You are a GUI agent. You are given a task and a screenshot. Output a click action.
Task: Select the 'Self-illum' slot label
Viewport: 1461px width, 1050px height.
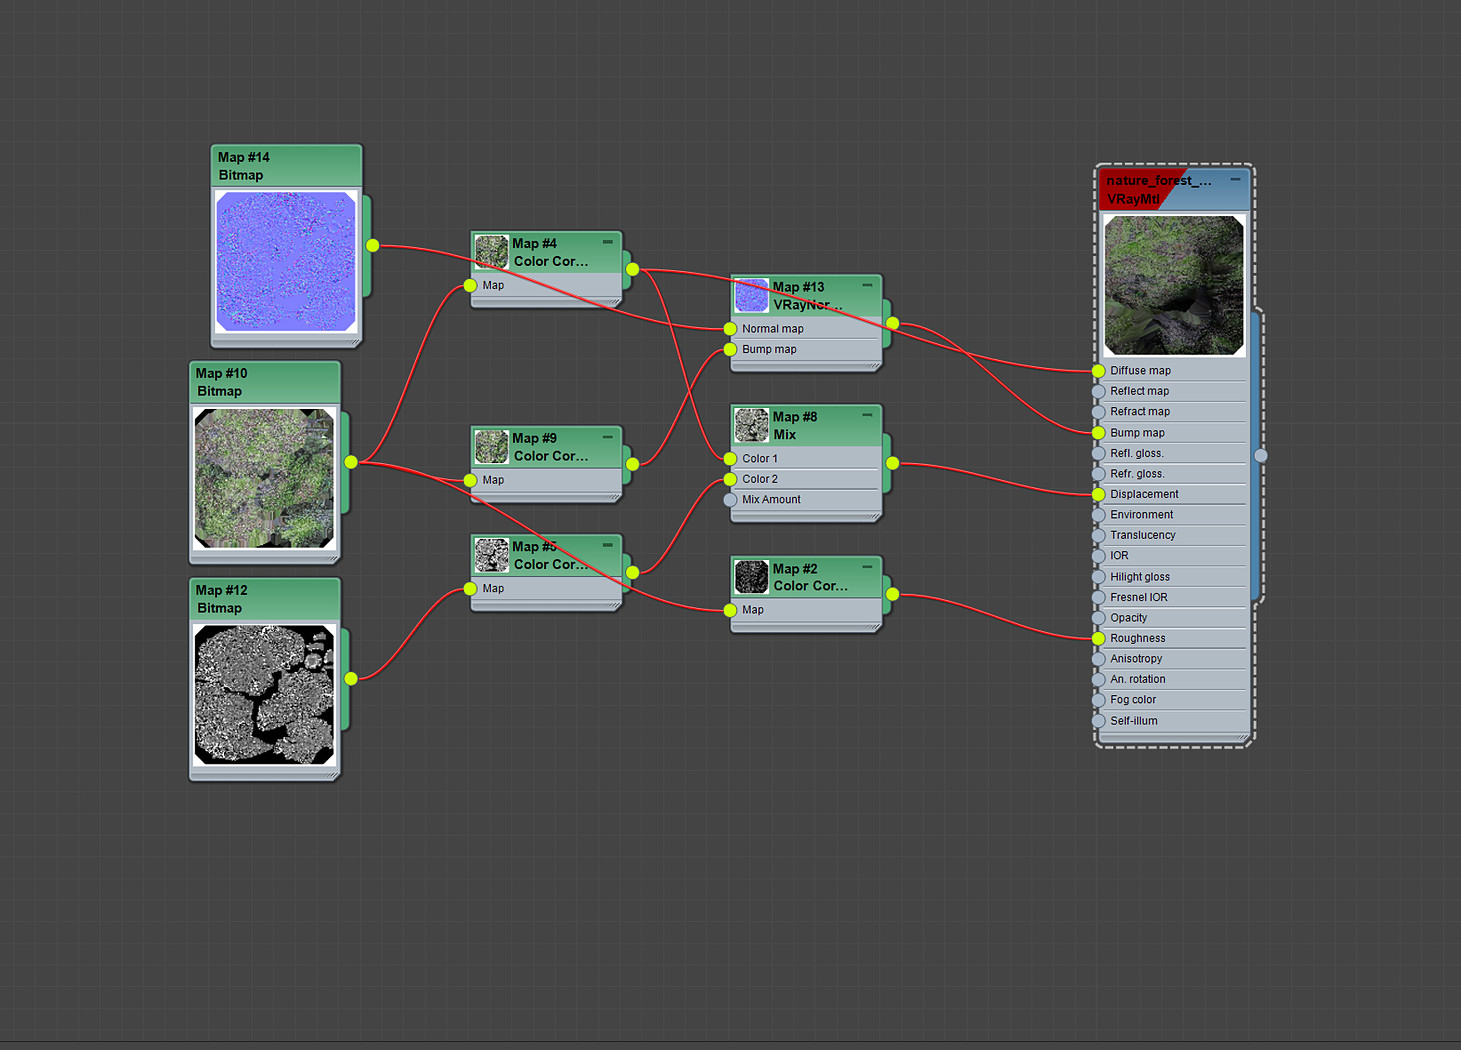tap(1133, 721)
